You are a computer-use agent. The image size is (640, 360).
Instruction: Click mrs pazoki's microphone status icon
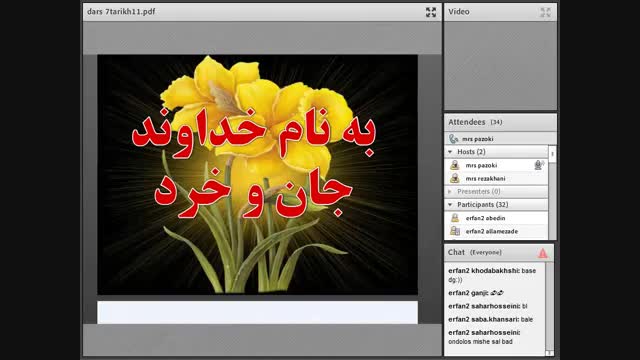(x=539, y=165)
